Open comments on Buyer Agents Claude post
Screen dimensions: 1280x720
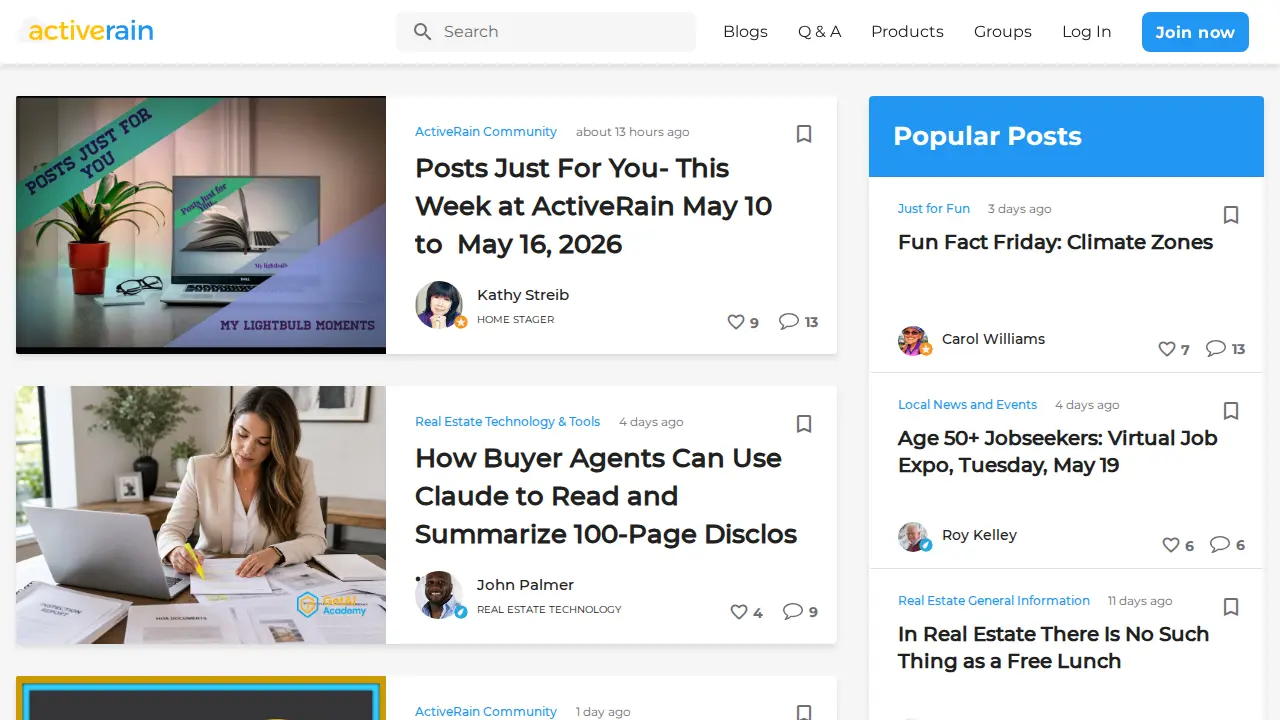click(793, 611)
